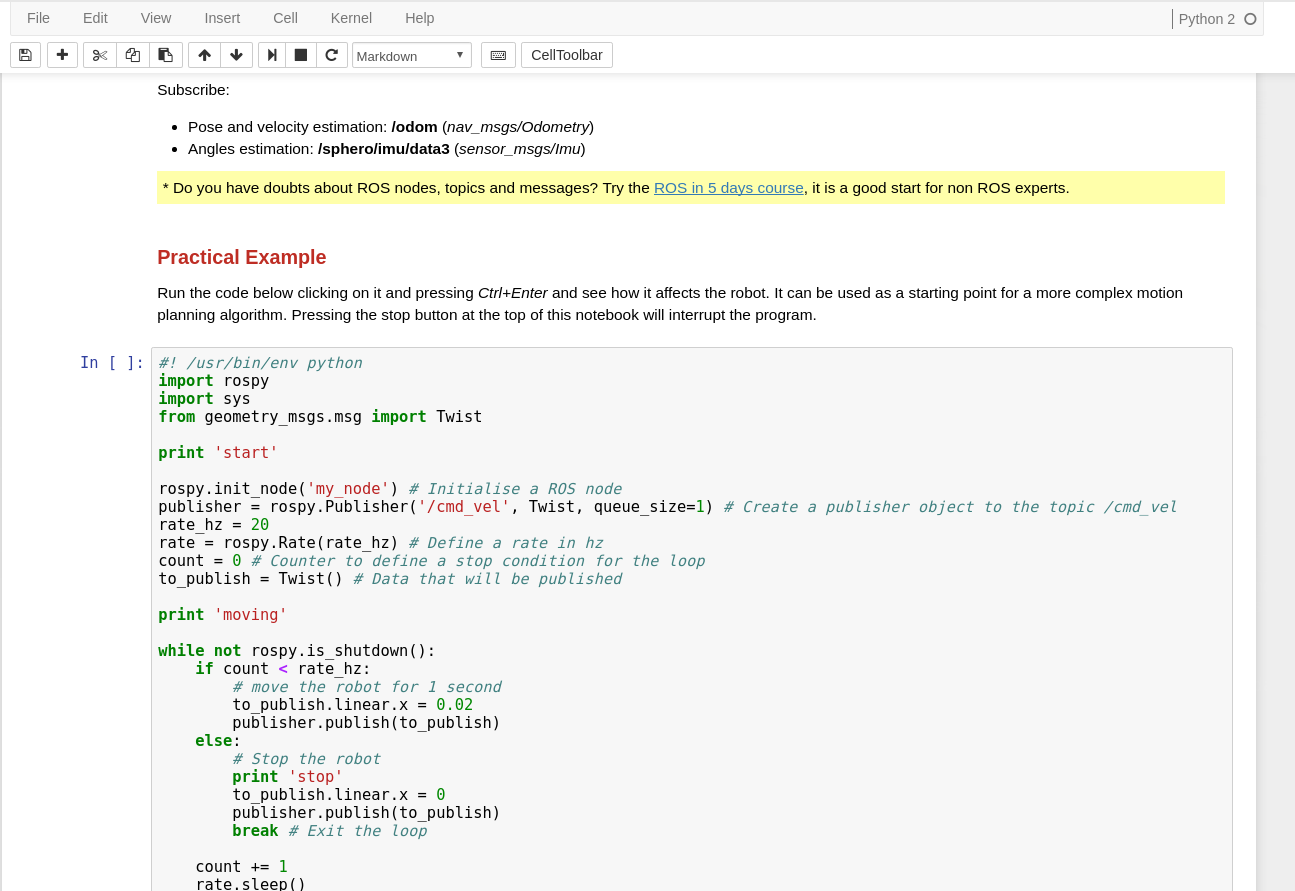This screenshot has height=891, width=1295.
Task: Click the sensor_msgs/Imu message type text
Action: pos(520,149)
